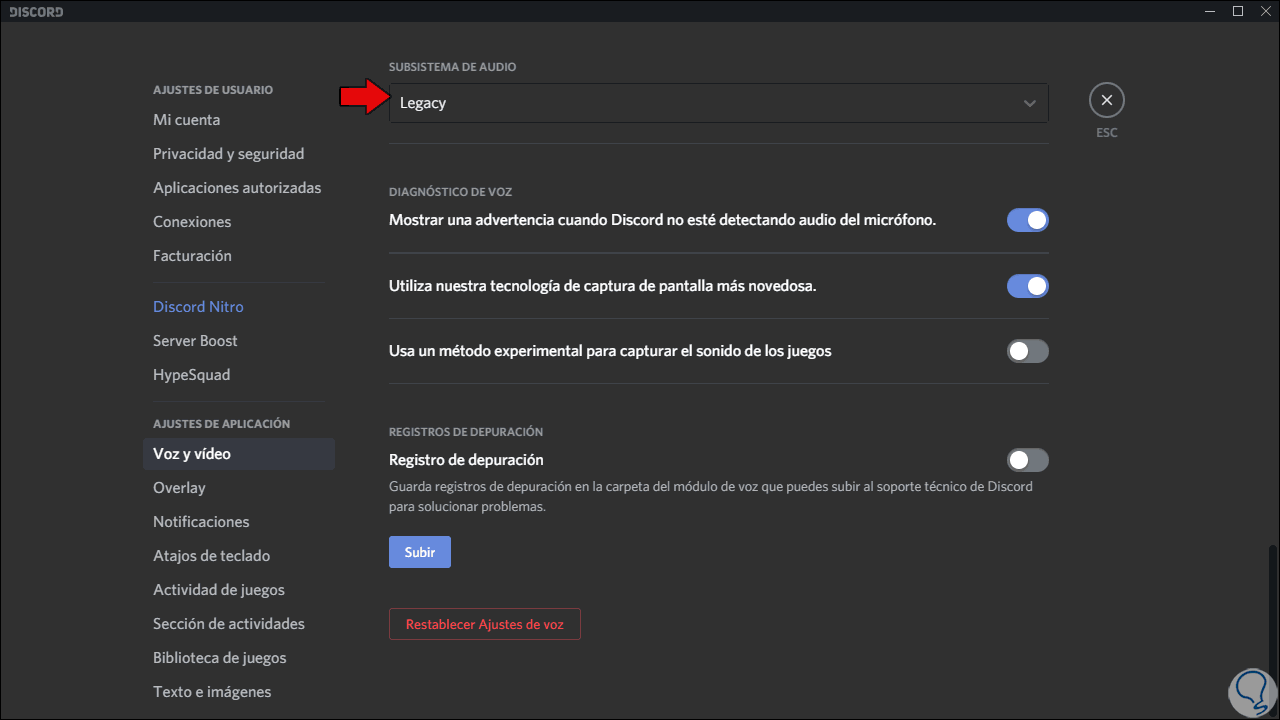Click the AJUSTES DE USUARIO heading
Screen dimensions: 1280x720
pyautogui.click(x=213, y=90)
